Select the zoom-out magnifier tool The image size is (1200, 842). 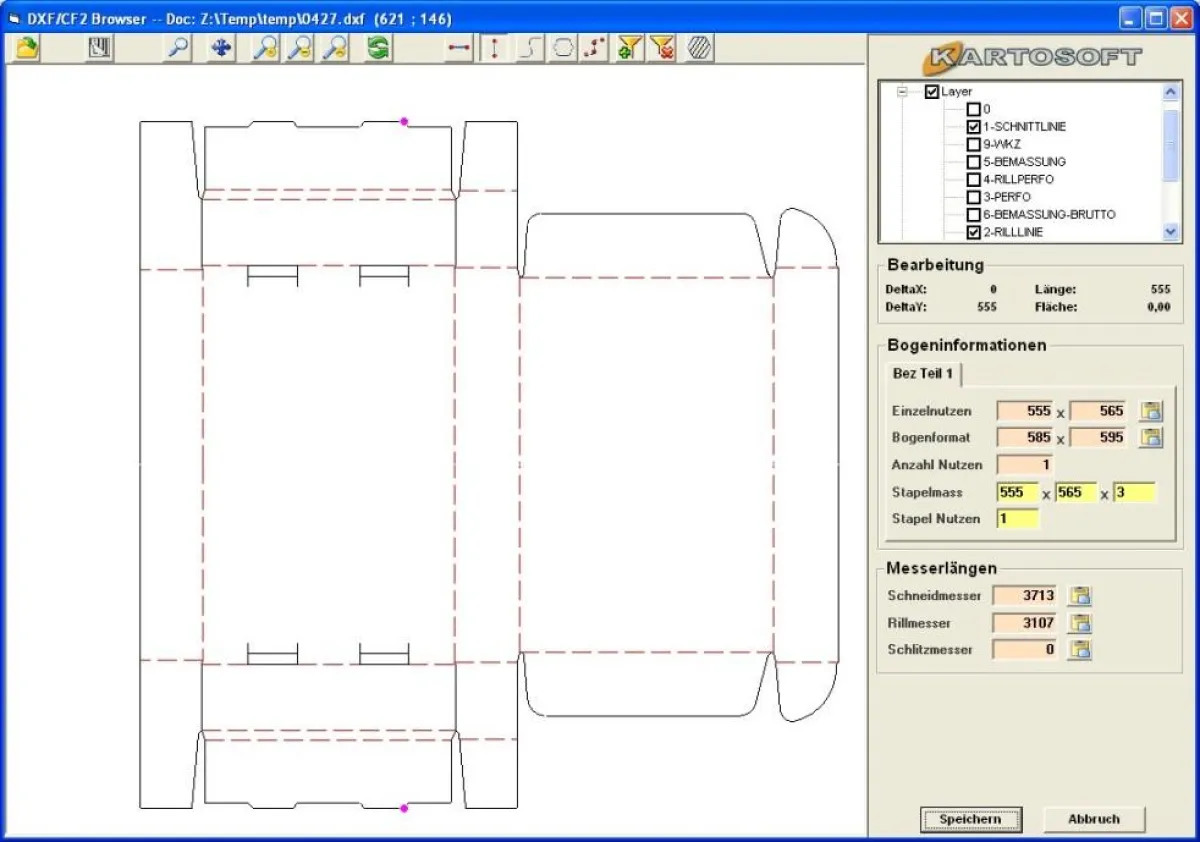tap(298, 47)
